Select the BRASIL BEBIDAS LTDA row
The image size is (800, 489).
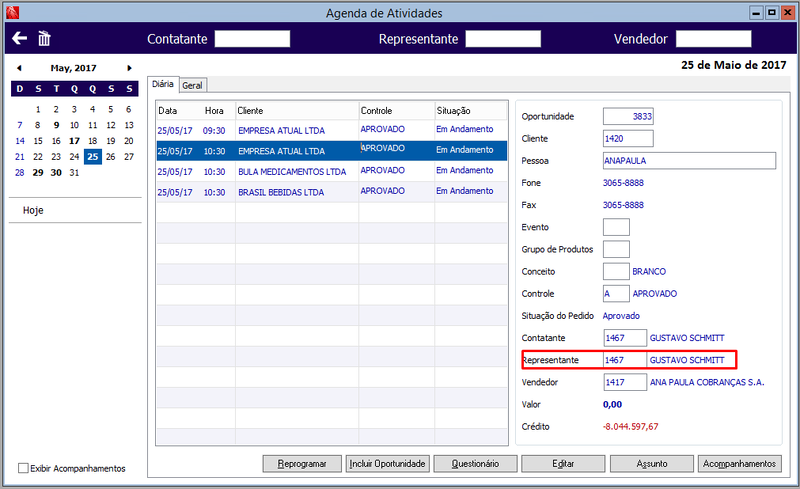click(x=332, y=191)
